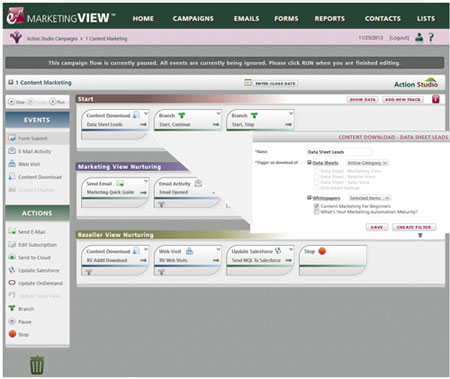Screen dimensions: 450x379
Task: Select the Update OnDemand action icon
Action: click(x=12, y=283)
